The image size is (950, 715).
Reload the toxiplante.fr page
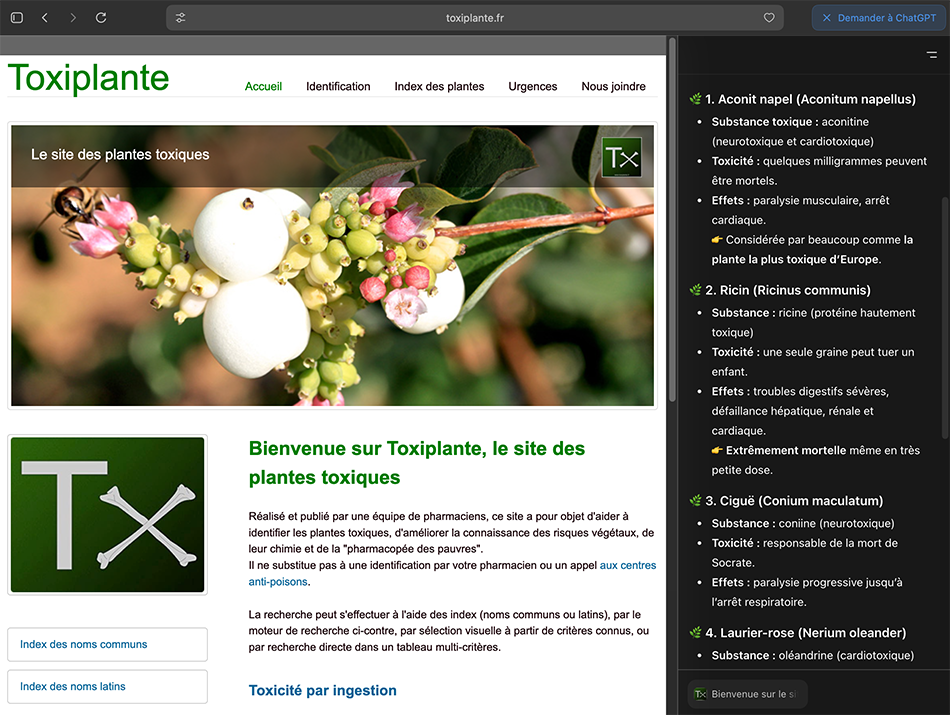(101, 18)
